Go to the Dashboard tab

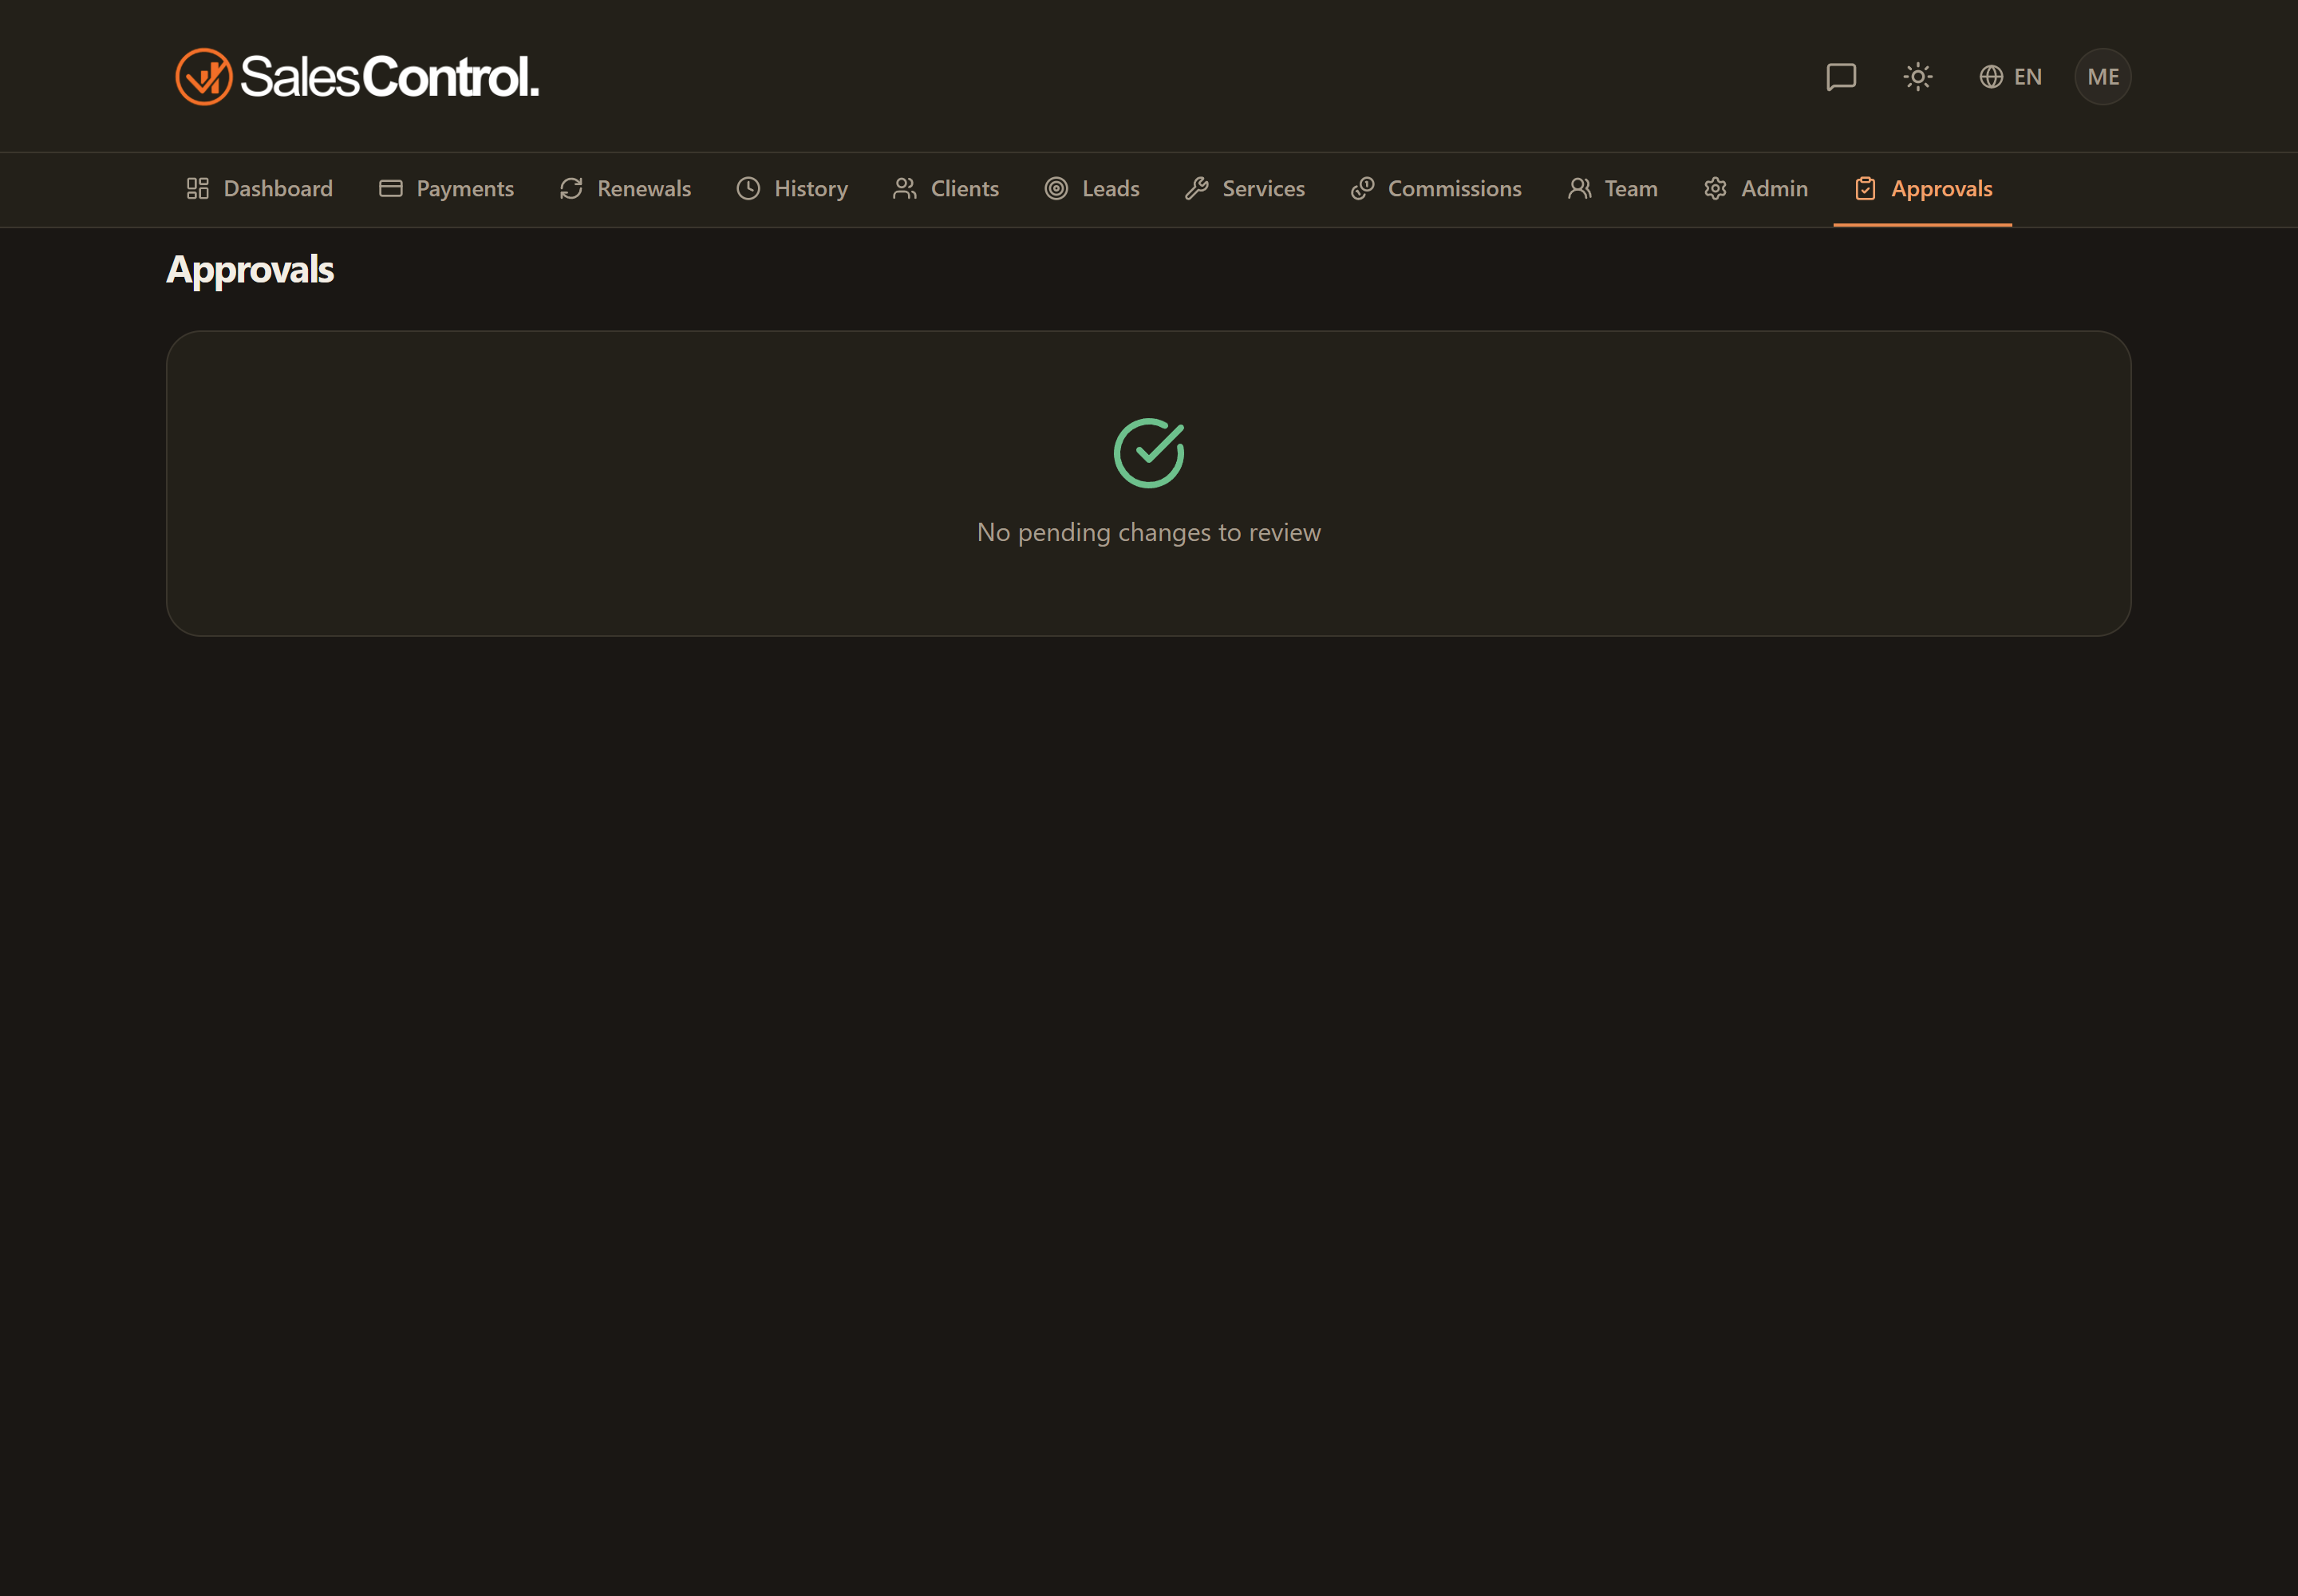tap(259, 189)
